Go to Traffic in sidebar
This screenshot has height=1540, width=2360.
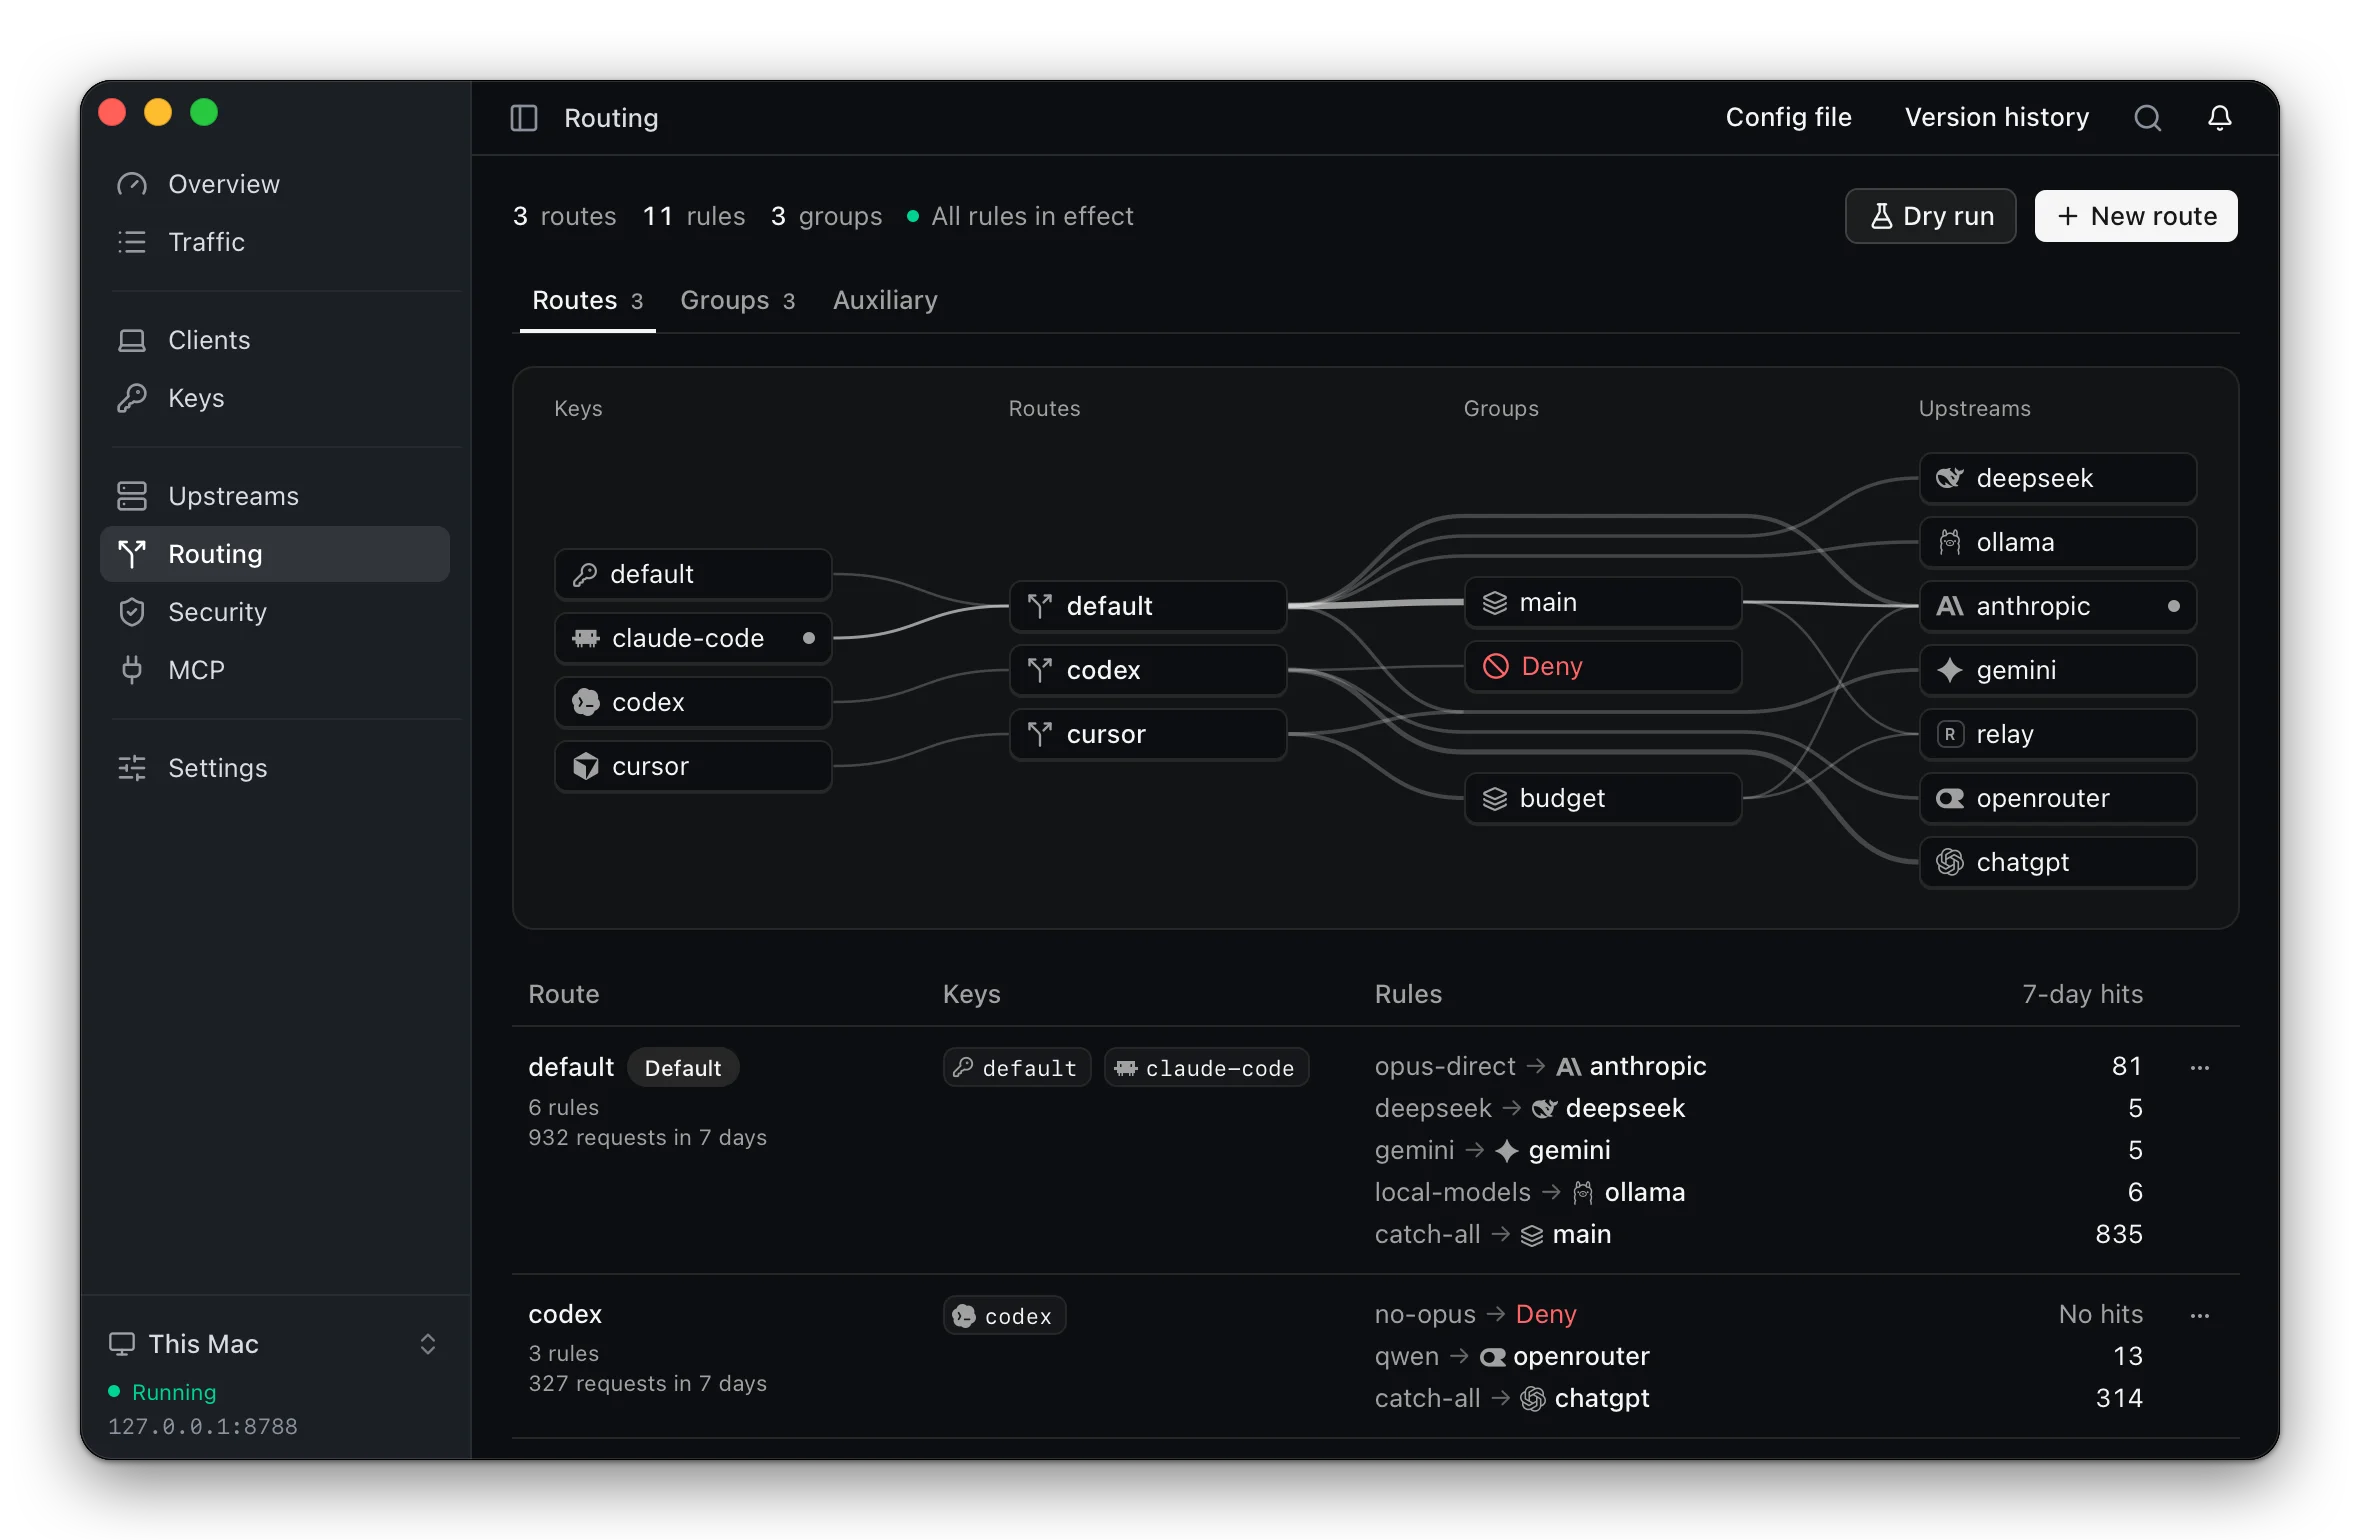275,242
